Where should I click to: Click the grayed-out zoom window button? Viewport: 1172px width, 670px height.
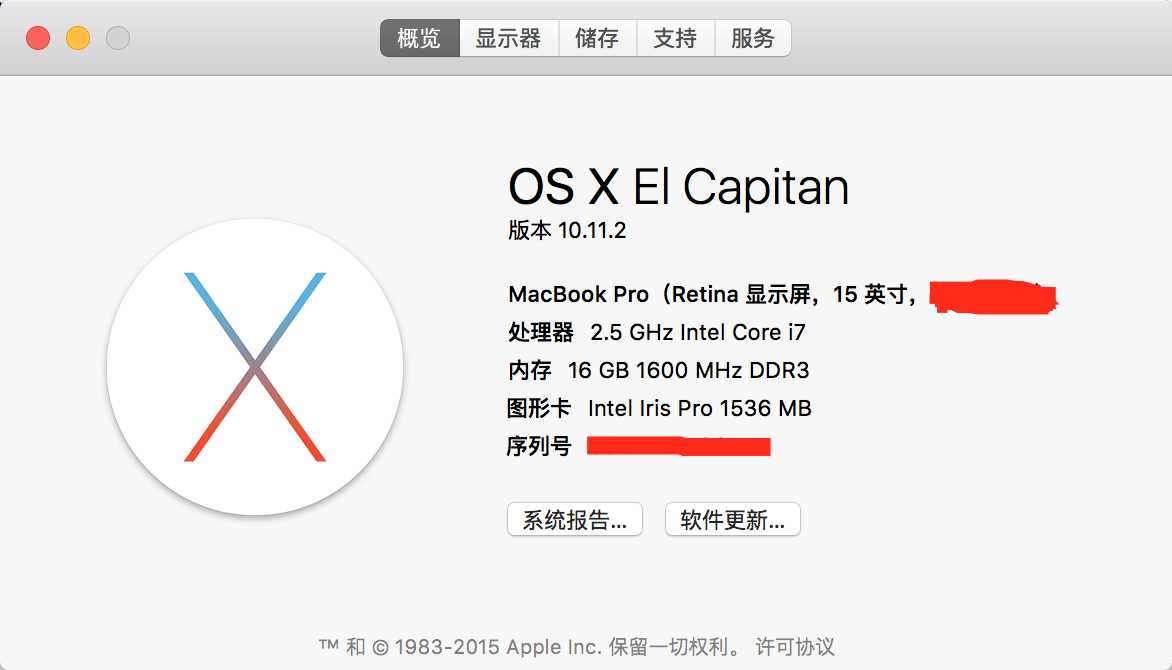pyautogui.click(x=117, y=37)
